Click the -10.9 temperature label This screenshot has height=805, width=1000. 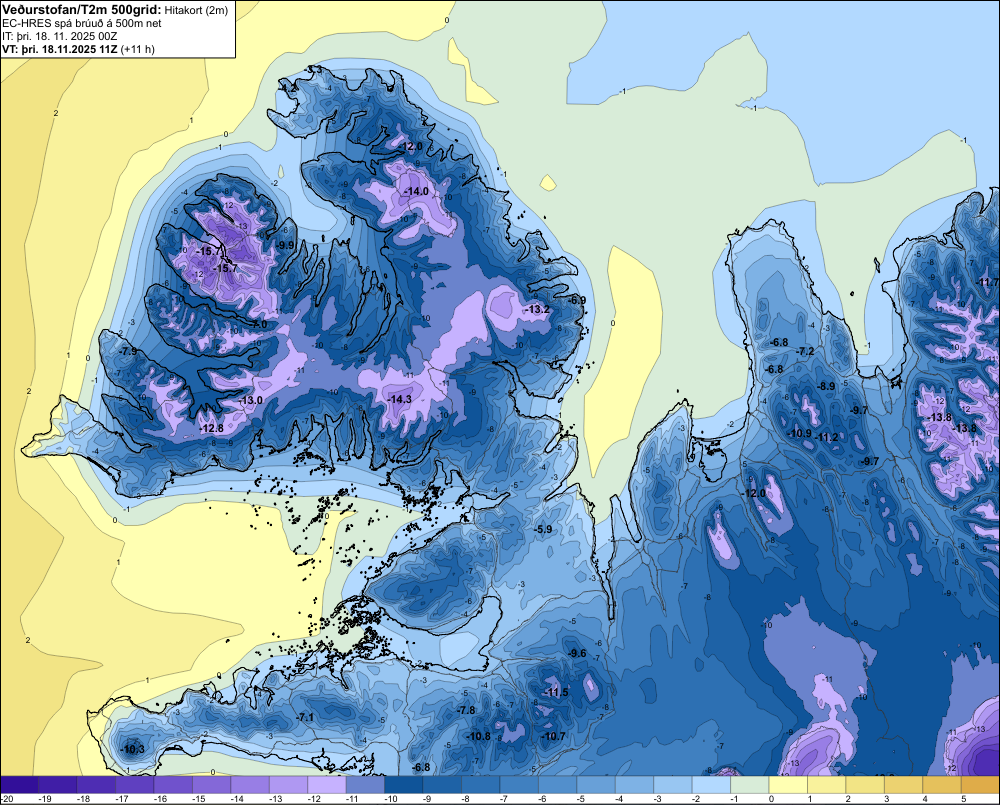(799, 433)
